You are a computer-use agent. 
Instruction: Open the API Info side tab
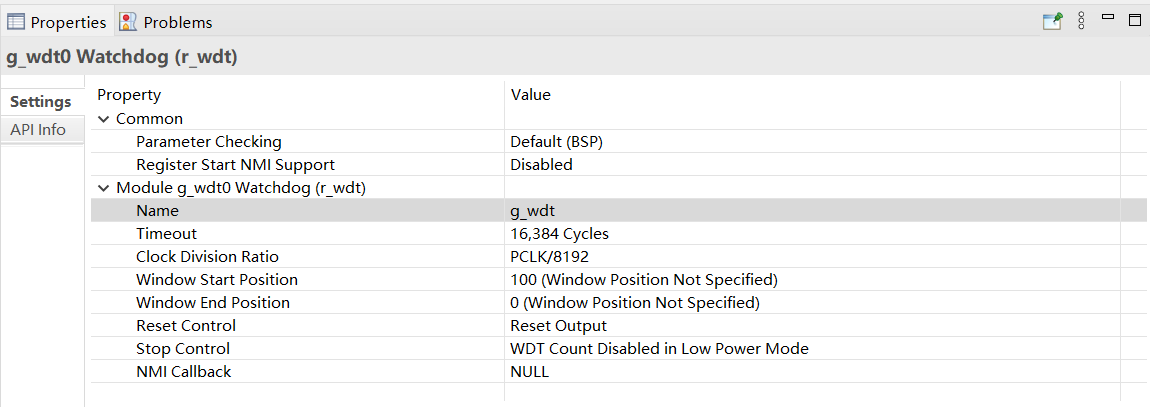coord(38,130)
